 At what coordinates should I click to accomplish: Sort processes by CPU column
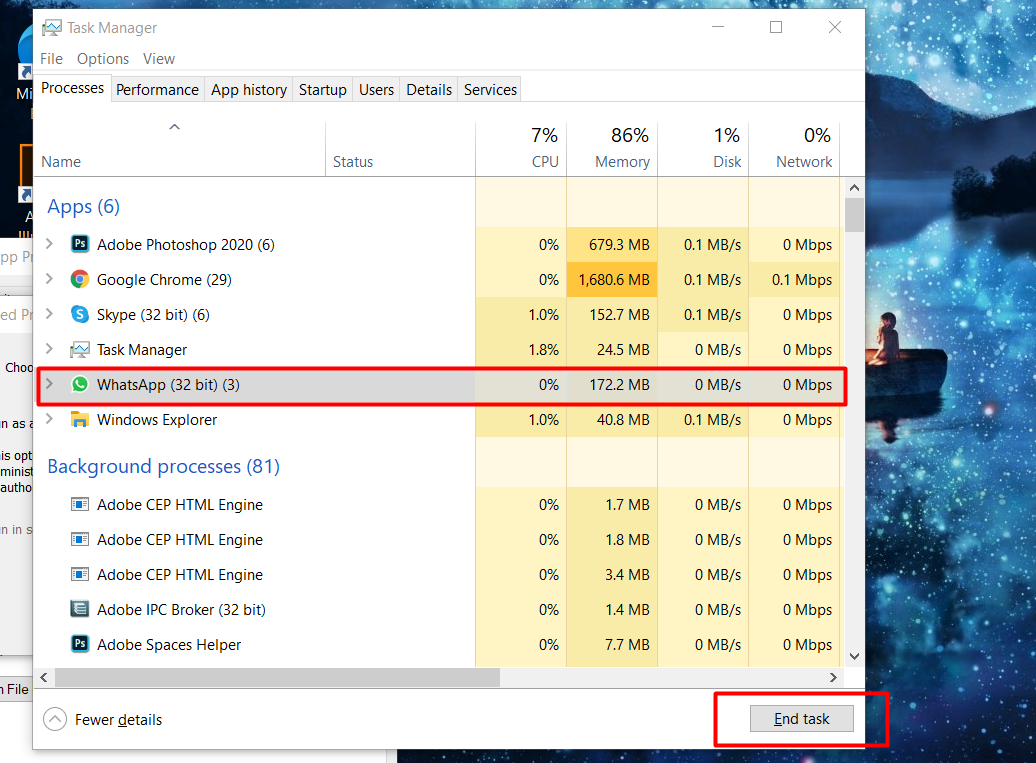(521, 149)
